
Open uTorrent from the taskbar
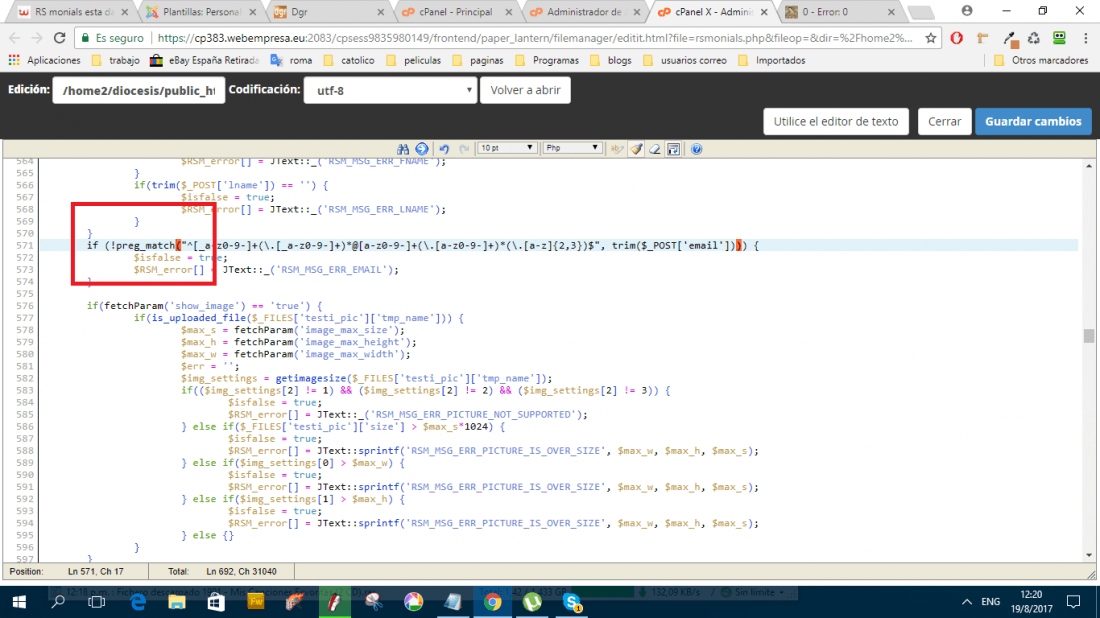click(532, 602)
